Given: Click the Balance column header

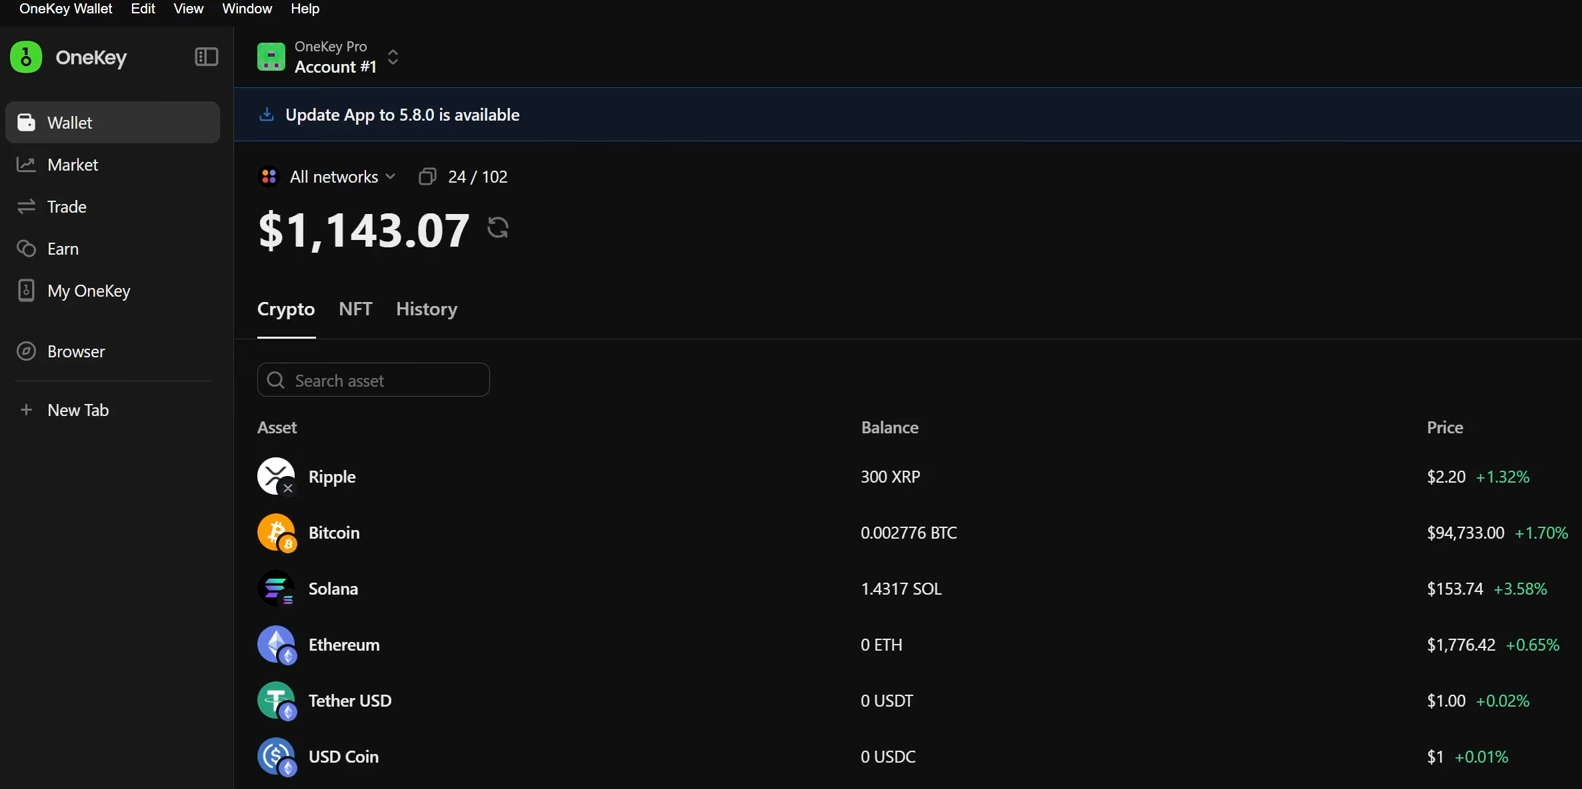Looking at the screenshot, I should pos(890,427).
